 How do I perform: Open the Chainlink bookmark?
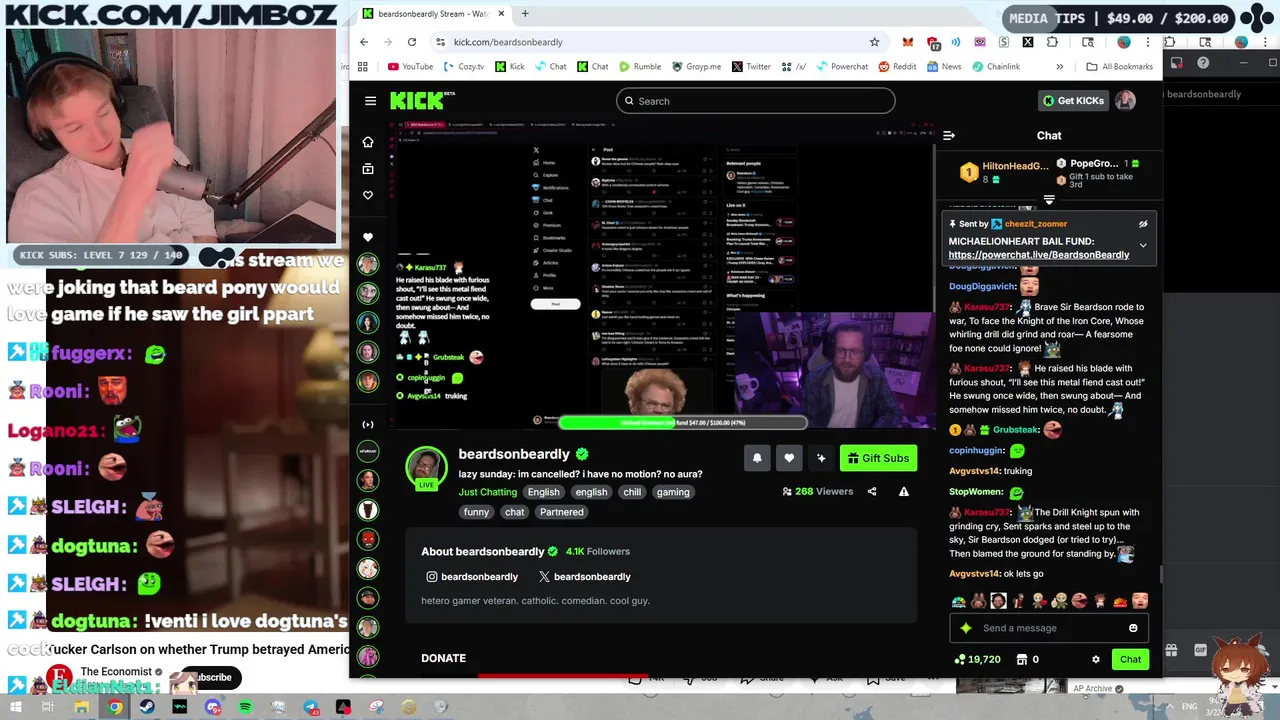(x=995, y=67)
